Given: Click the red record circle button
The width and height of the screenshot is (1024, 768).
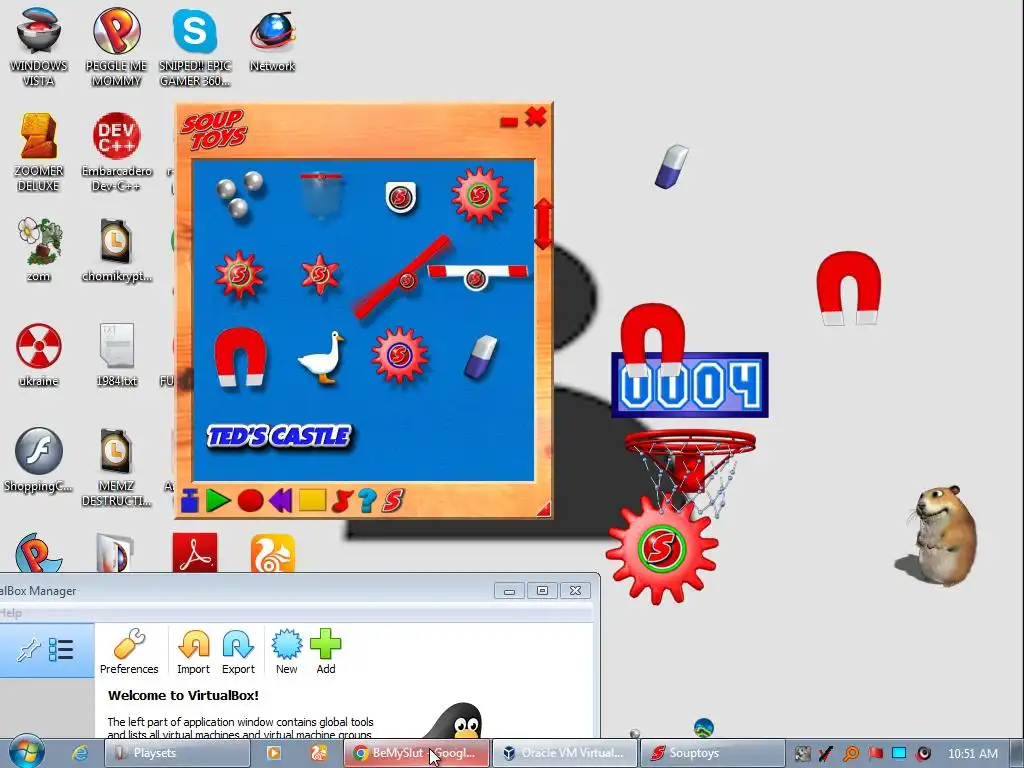Looking at the screenshot, I should click(250, 501).
